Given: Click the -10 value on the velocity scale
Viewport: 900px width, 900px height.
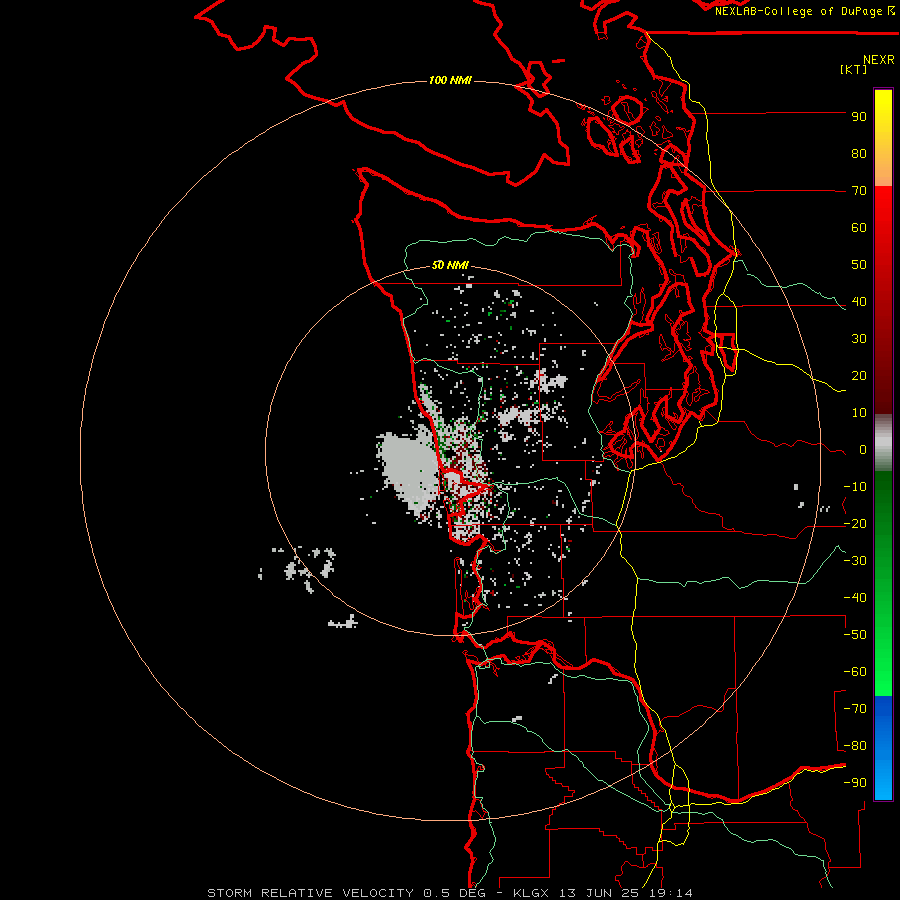Looking at the screenshot, I should (855, 487).
